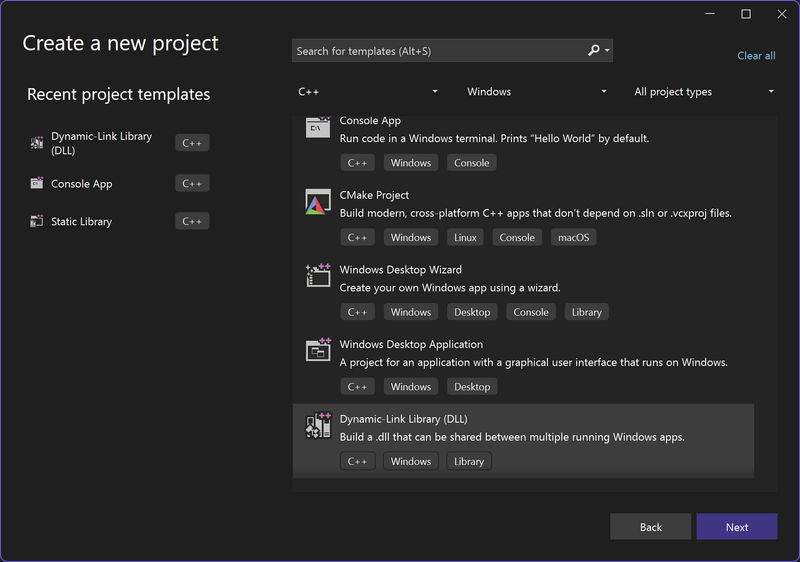
Task: Click the CMake Project template icon
Action: click(318, 201)
